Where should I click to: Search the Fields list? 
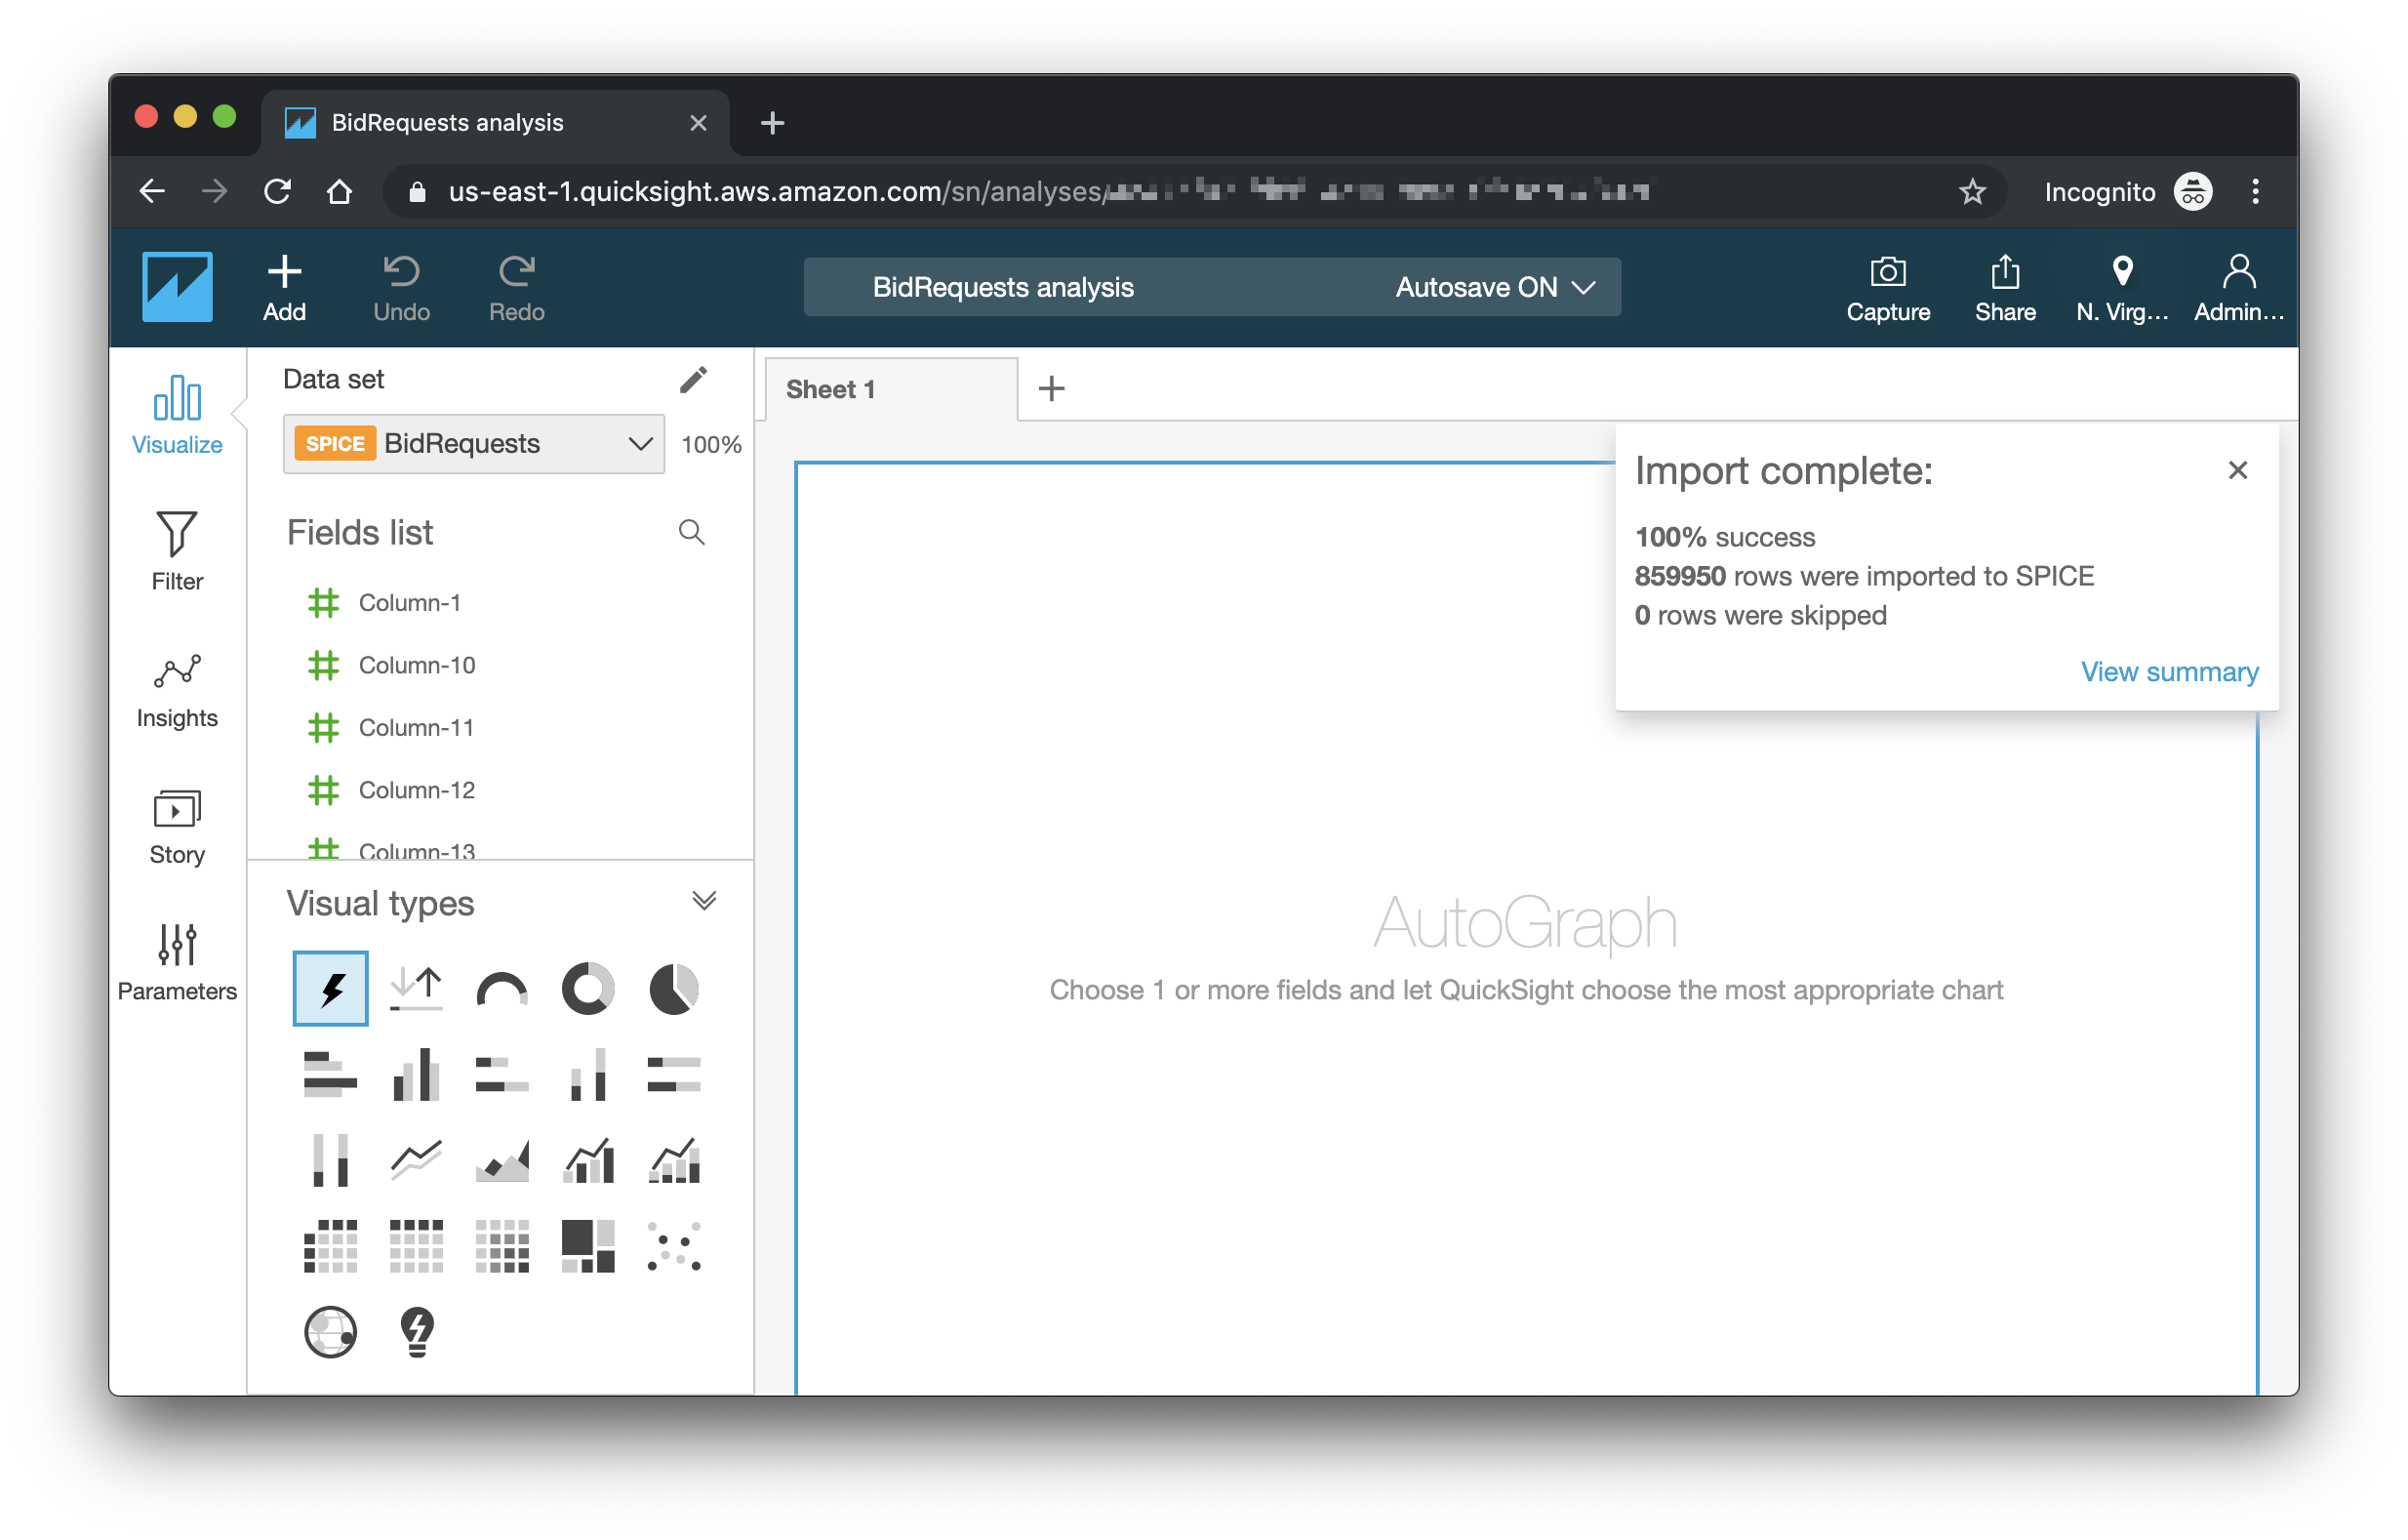(692, 532)
